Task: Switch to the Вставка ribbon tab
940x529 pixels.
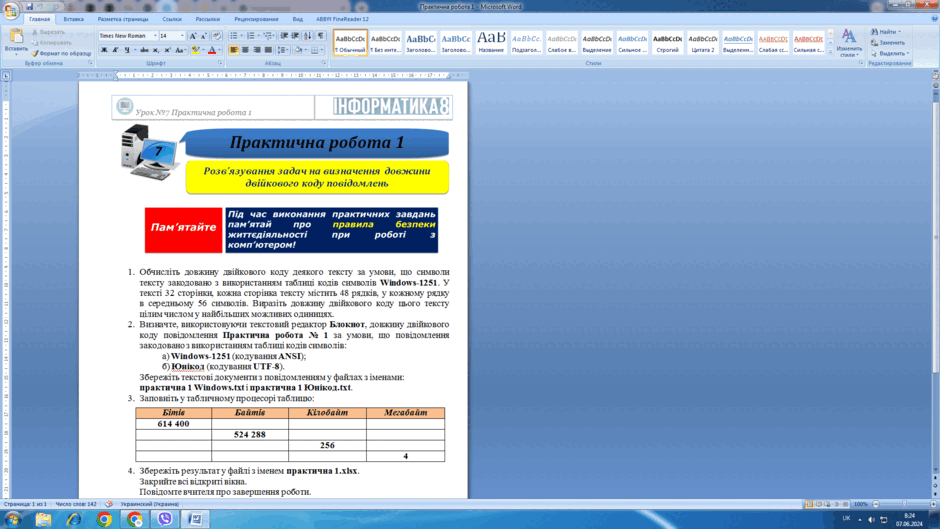Action: 74,19
